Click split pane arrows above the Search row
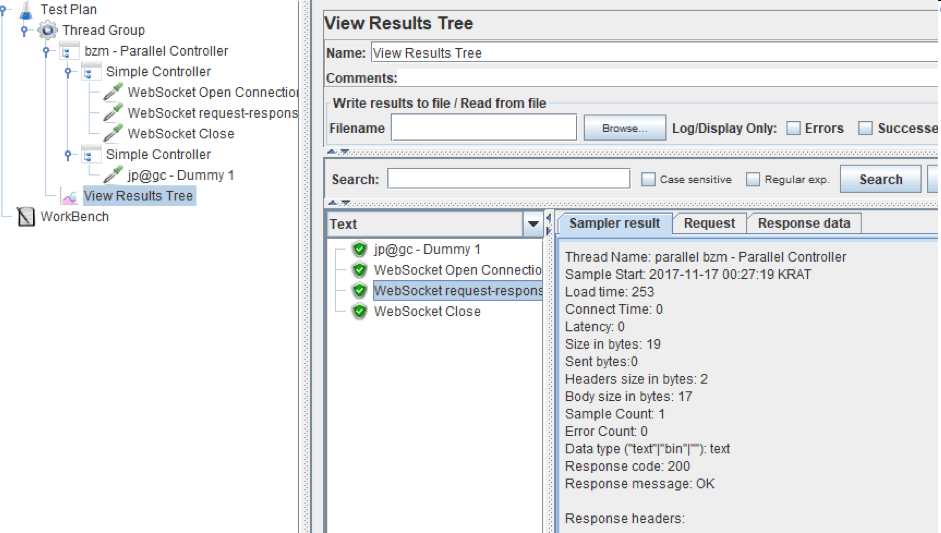941x533 pixels. [x=337, y=151]
